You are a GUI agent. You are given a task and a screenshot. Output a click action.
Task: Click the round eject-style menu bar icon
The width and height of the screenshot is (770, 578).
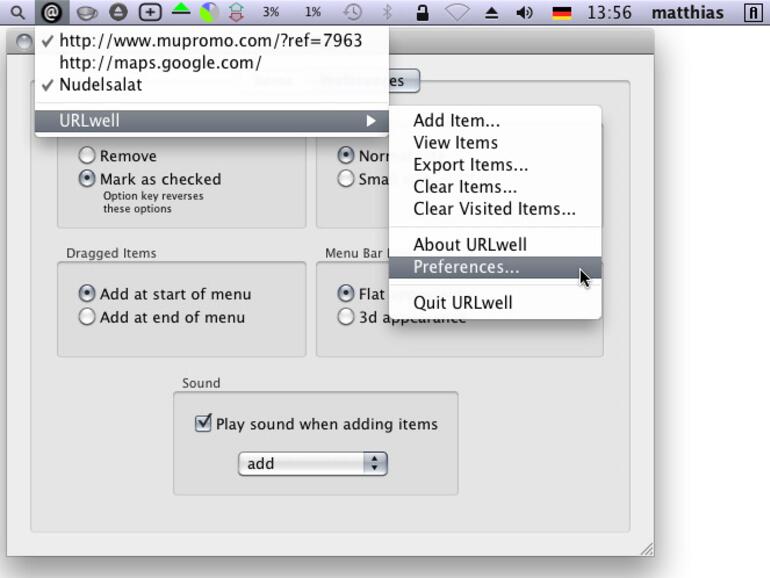[118, 12]
